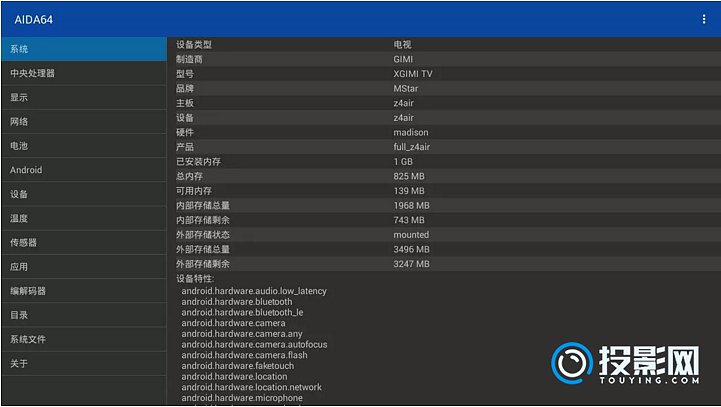Click the android.hardware.camera.flash feature line
Screen dimensions: 721x407
(244, 355)
